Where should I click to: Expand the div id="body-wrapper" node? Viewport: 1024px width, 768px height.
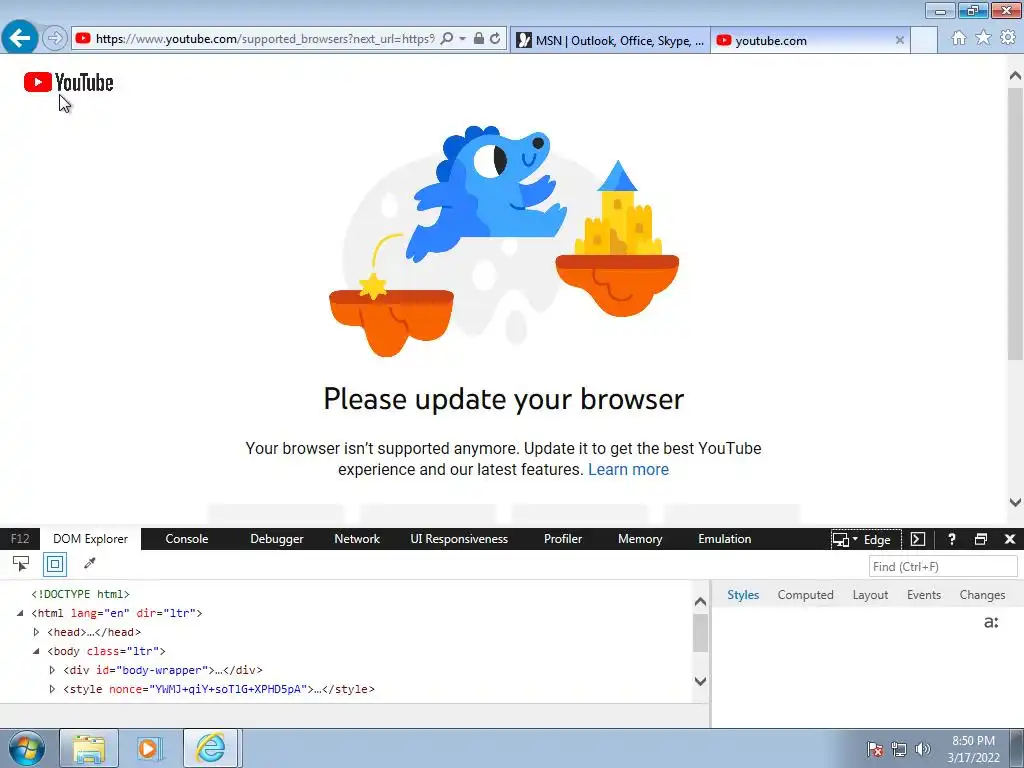click(52, 670)
